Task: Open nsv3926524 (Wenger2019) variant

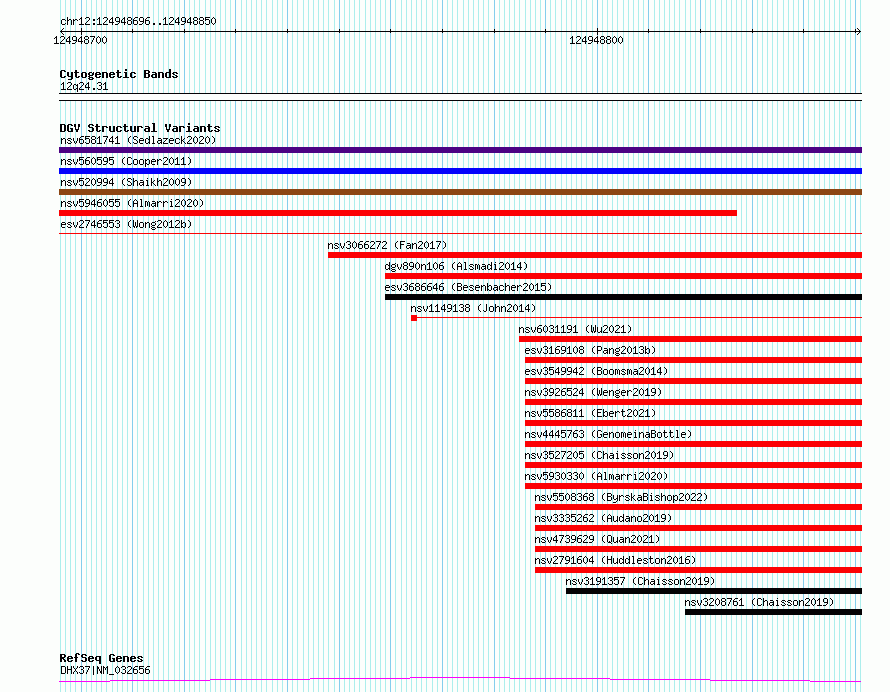Action: (593, 392)
